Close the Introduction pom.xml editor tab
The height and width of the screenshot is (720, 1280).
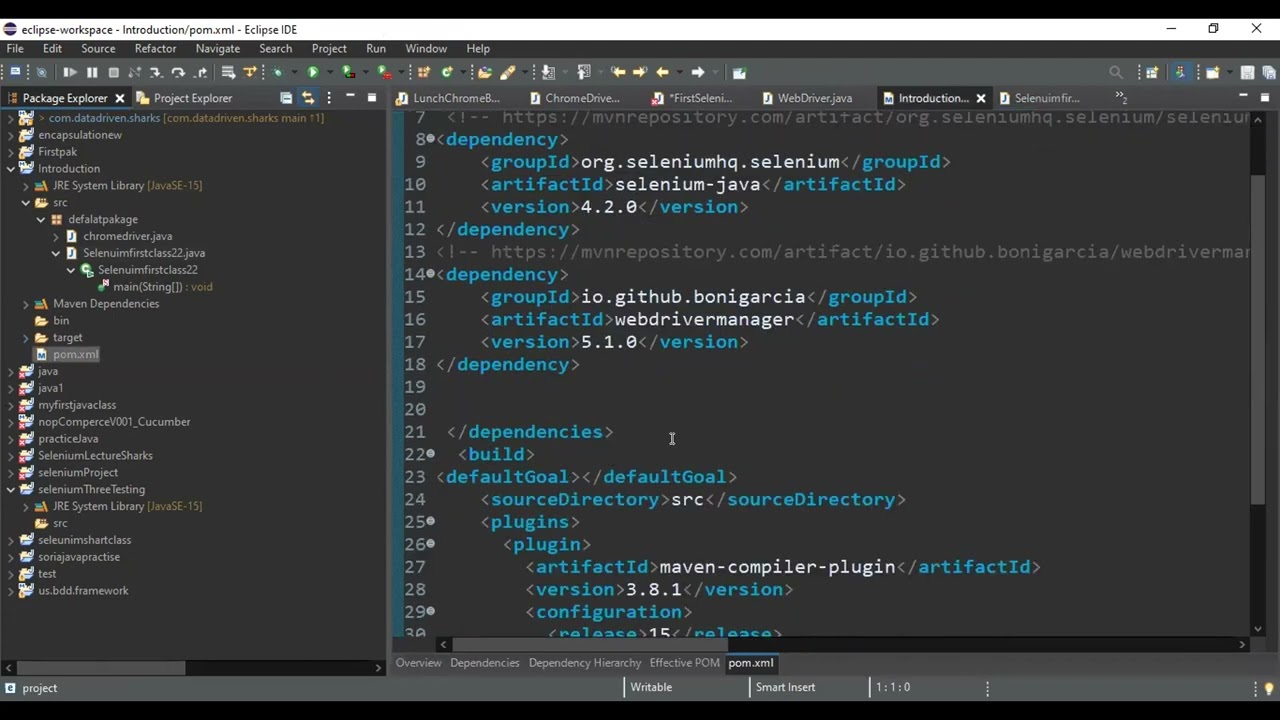(x=981, y=98)
